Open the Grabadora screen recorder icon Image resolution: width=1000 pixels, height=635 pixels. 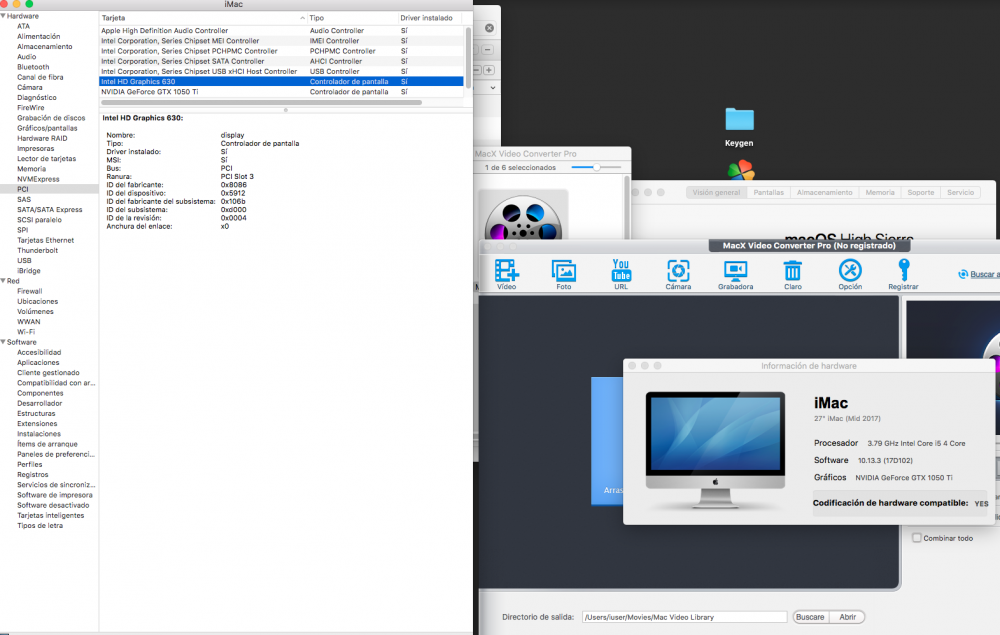[735, 271]
